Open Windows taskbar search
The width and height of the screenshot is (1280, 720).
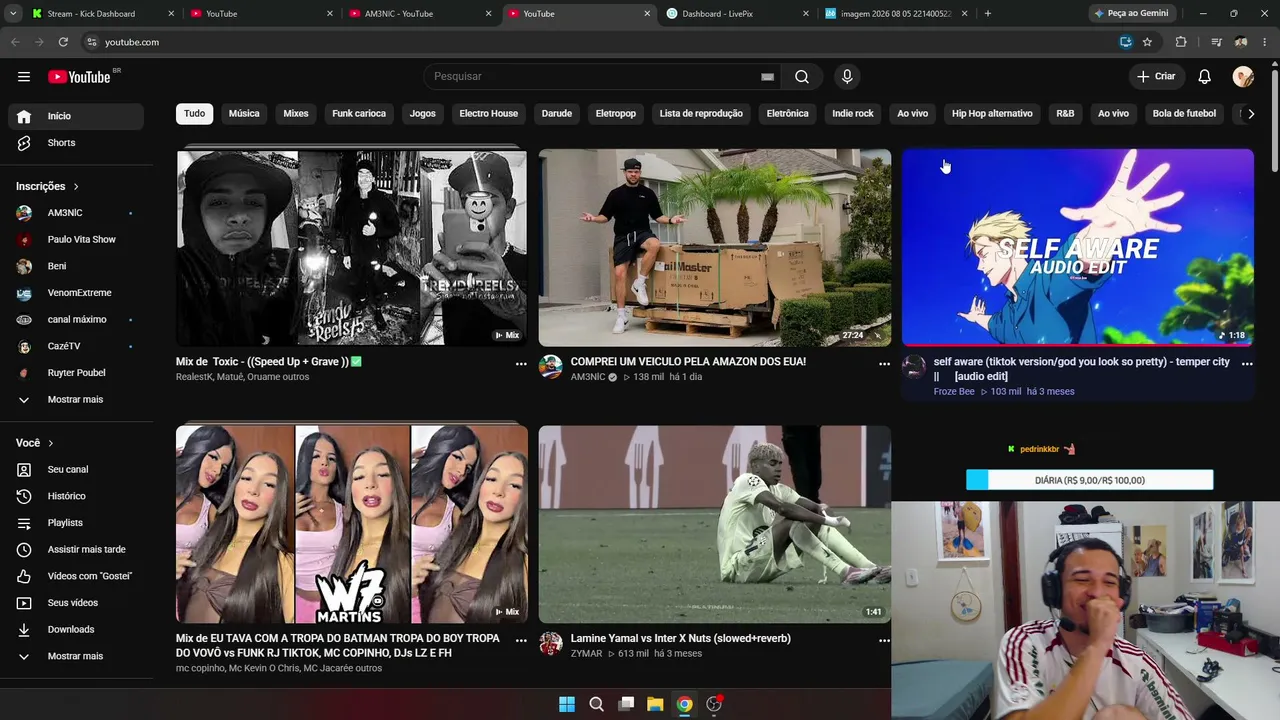(x=597, y=704)
